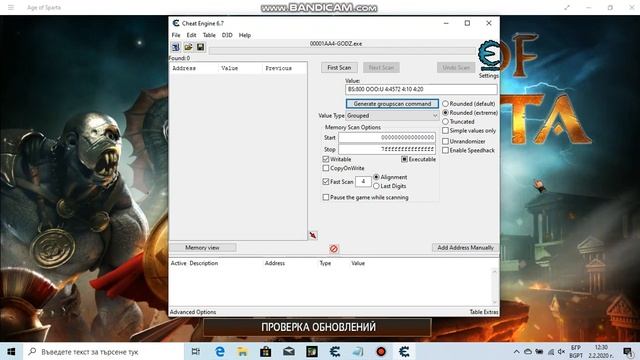Click the Cheat Engine logo above Settings
The width and height of the screenshot is (640, 360).
(488, 56)
